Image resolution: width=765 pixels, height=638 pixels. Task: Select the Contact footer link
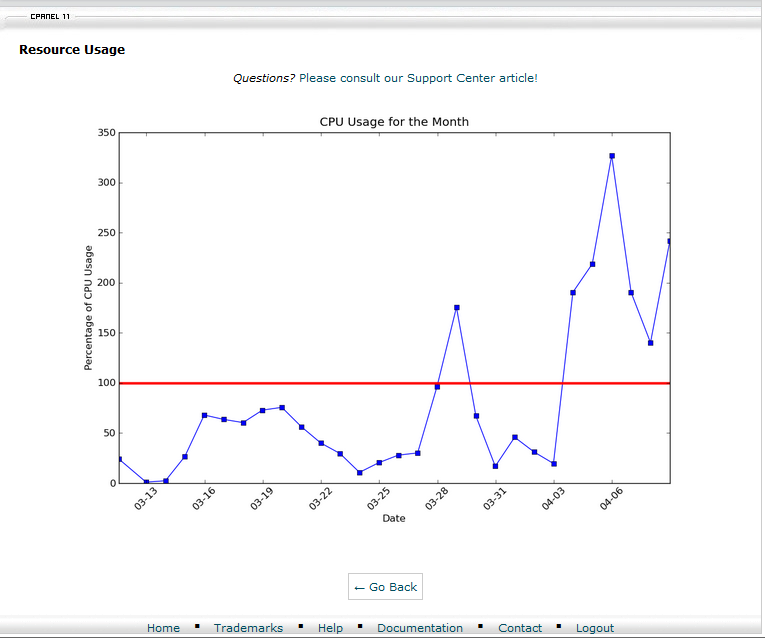click(x=520, y=628)
